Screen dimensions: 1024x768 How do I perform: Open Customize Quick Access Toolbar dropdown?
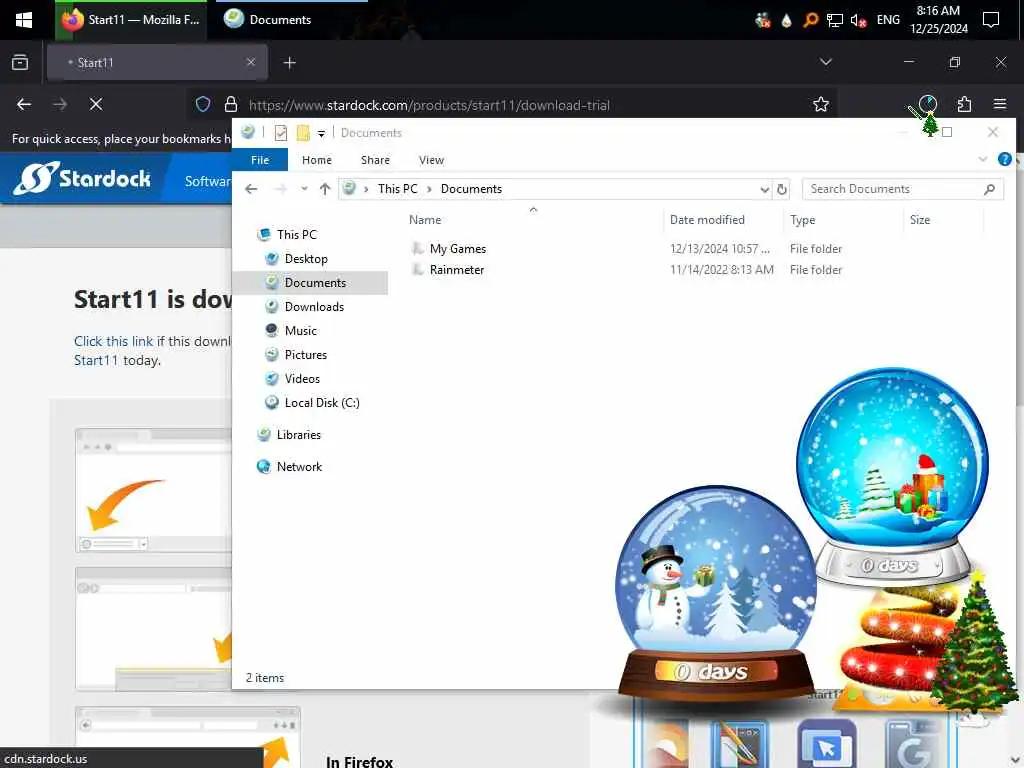click(x=321, y=134)
